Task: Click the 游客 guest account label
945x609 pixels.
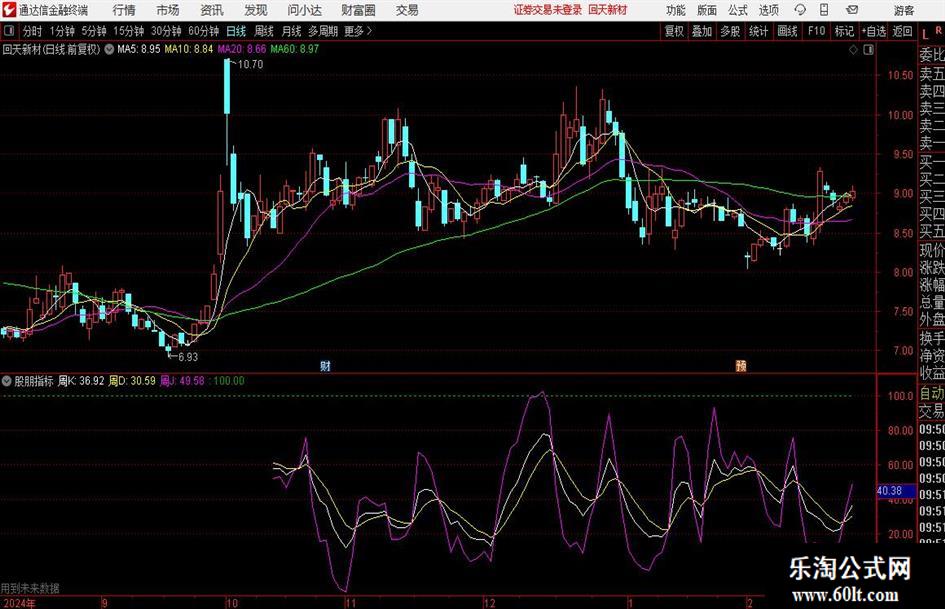Action: pos(903,11)
